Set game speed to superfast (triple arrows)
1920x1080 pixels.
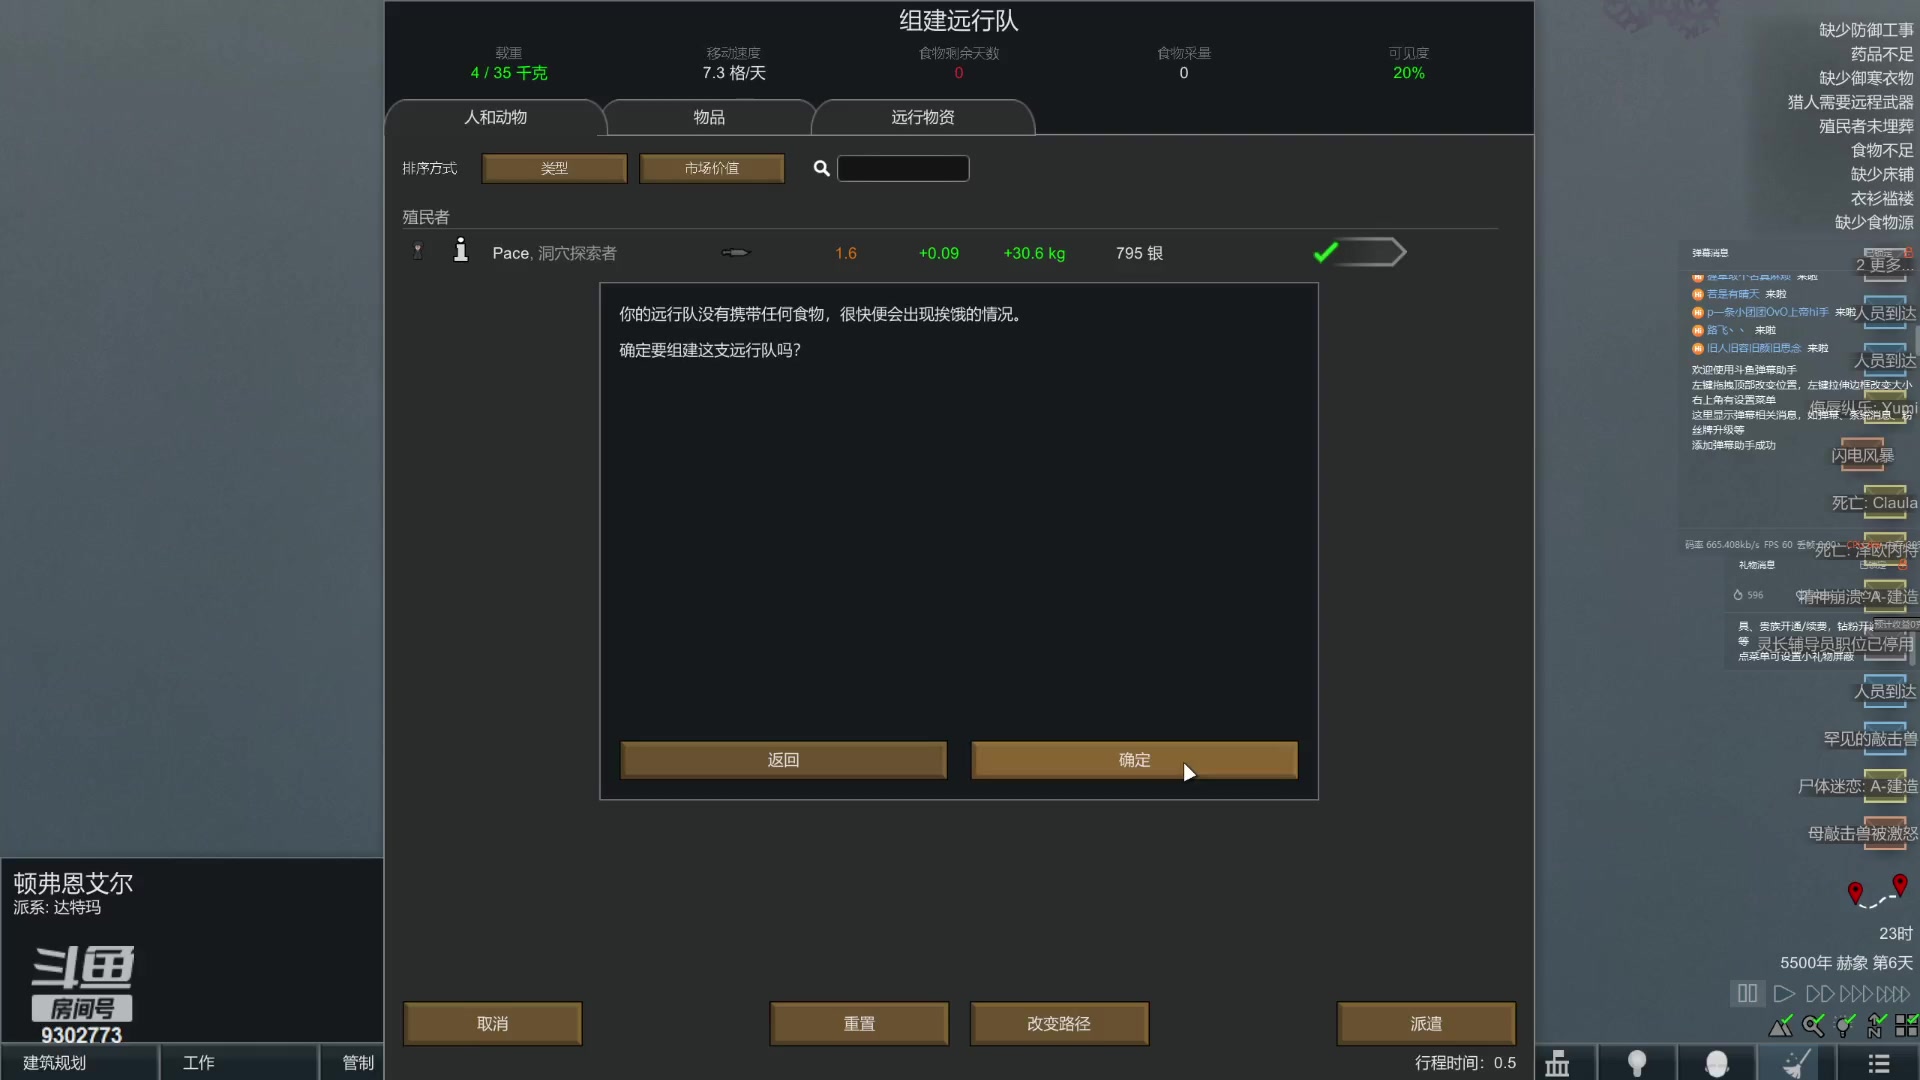coord(1856,994)
